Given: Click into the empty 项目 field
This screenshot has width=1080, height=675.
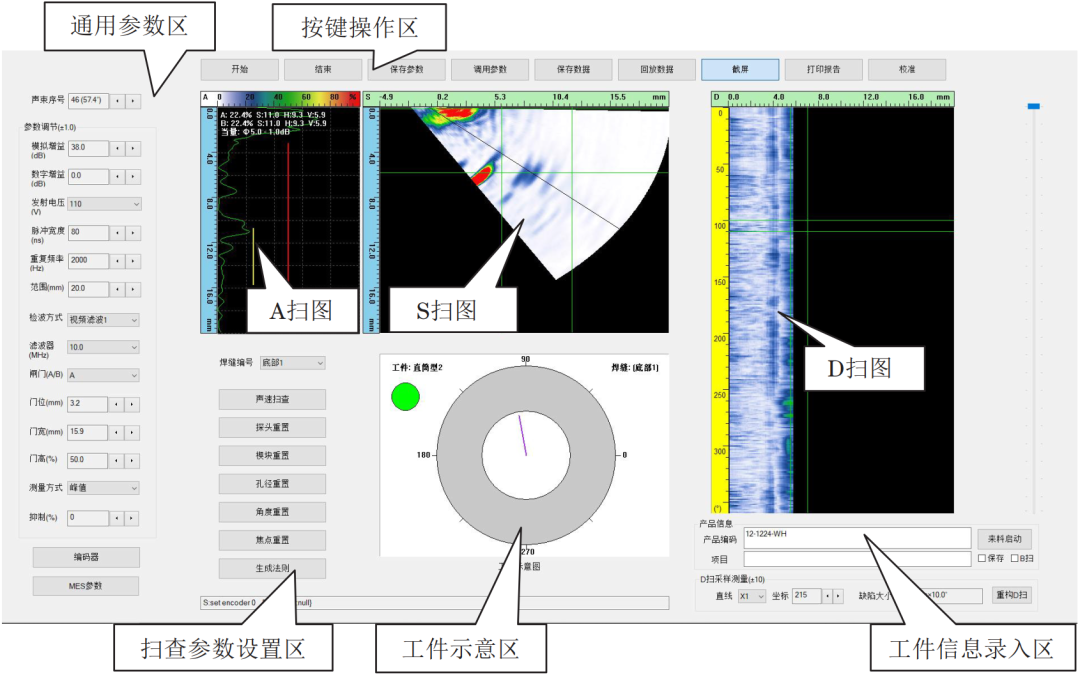Looking at the screenshot, I should 857,559.
